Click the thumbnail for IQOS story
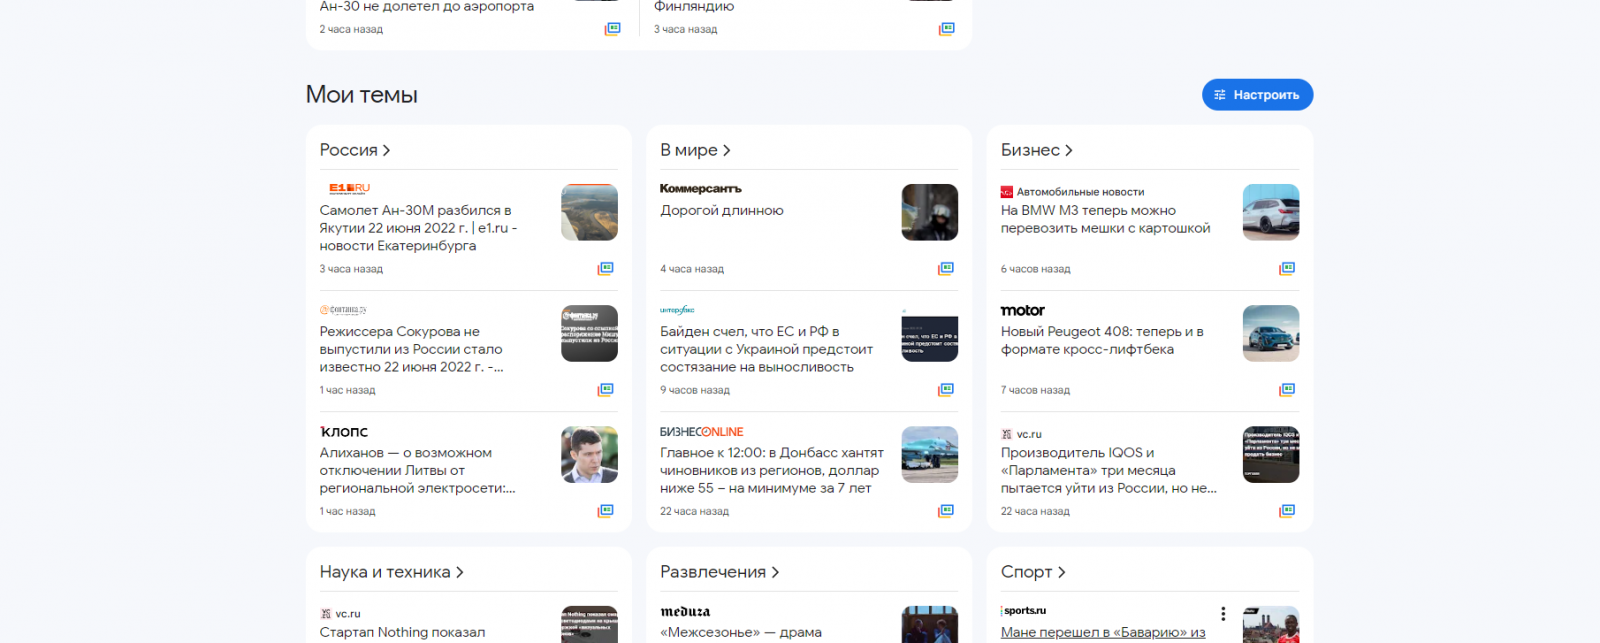The image size is (1600, 643). [1271, 455]
